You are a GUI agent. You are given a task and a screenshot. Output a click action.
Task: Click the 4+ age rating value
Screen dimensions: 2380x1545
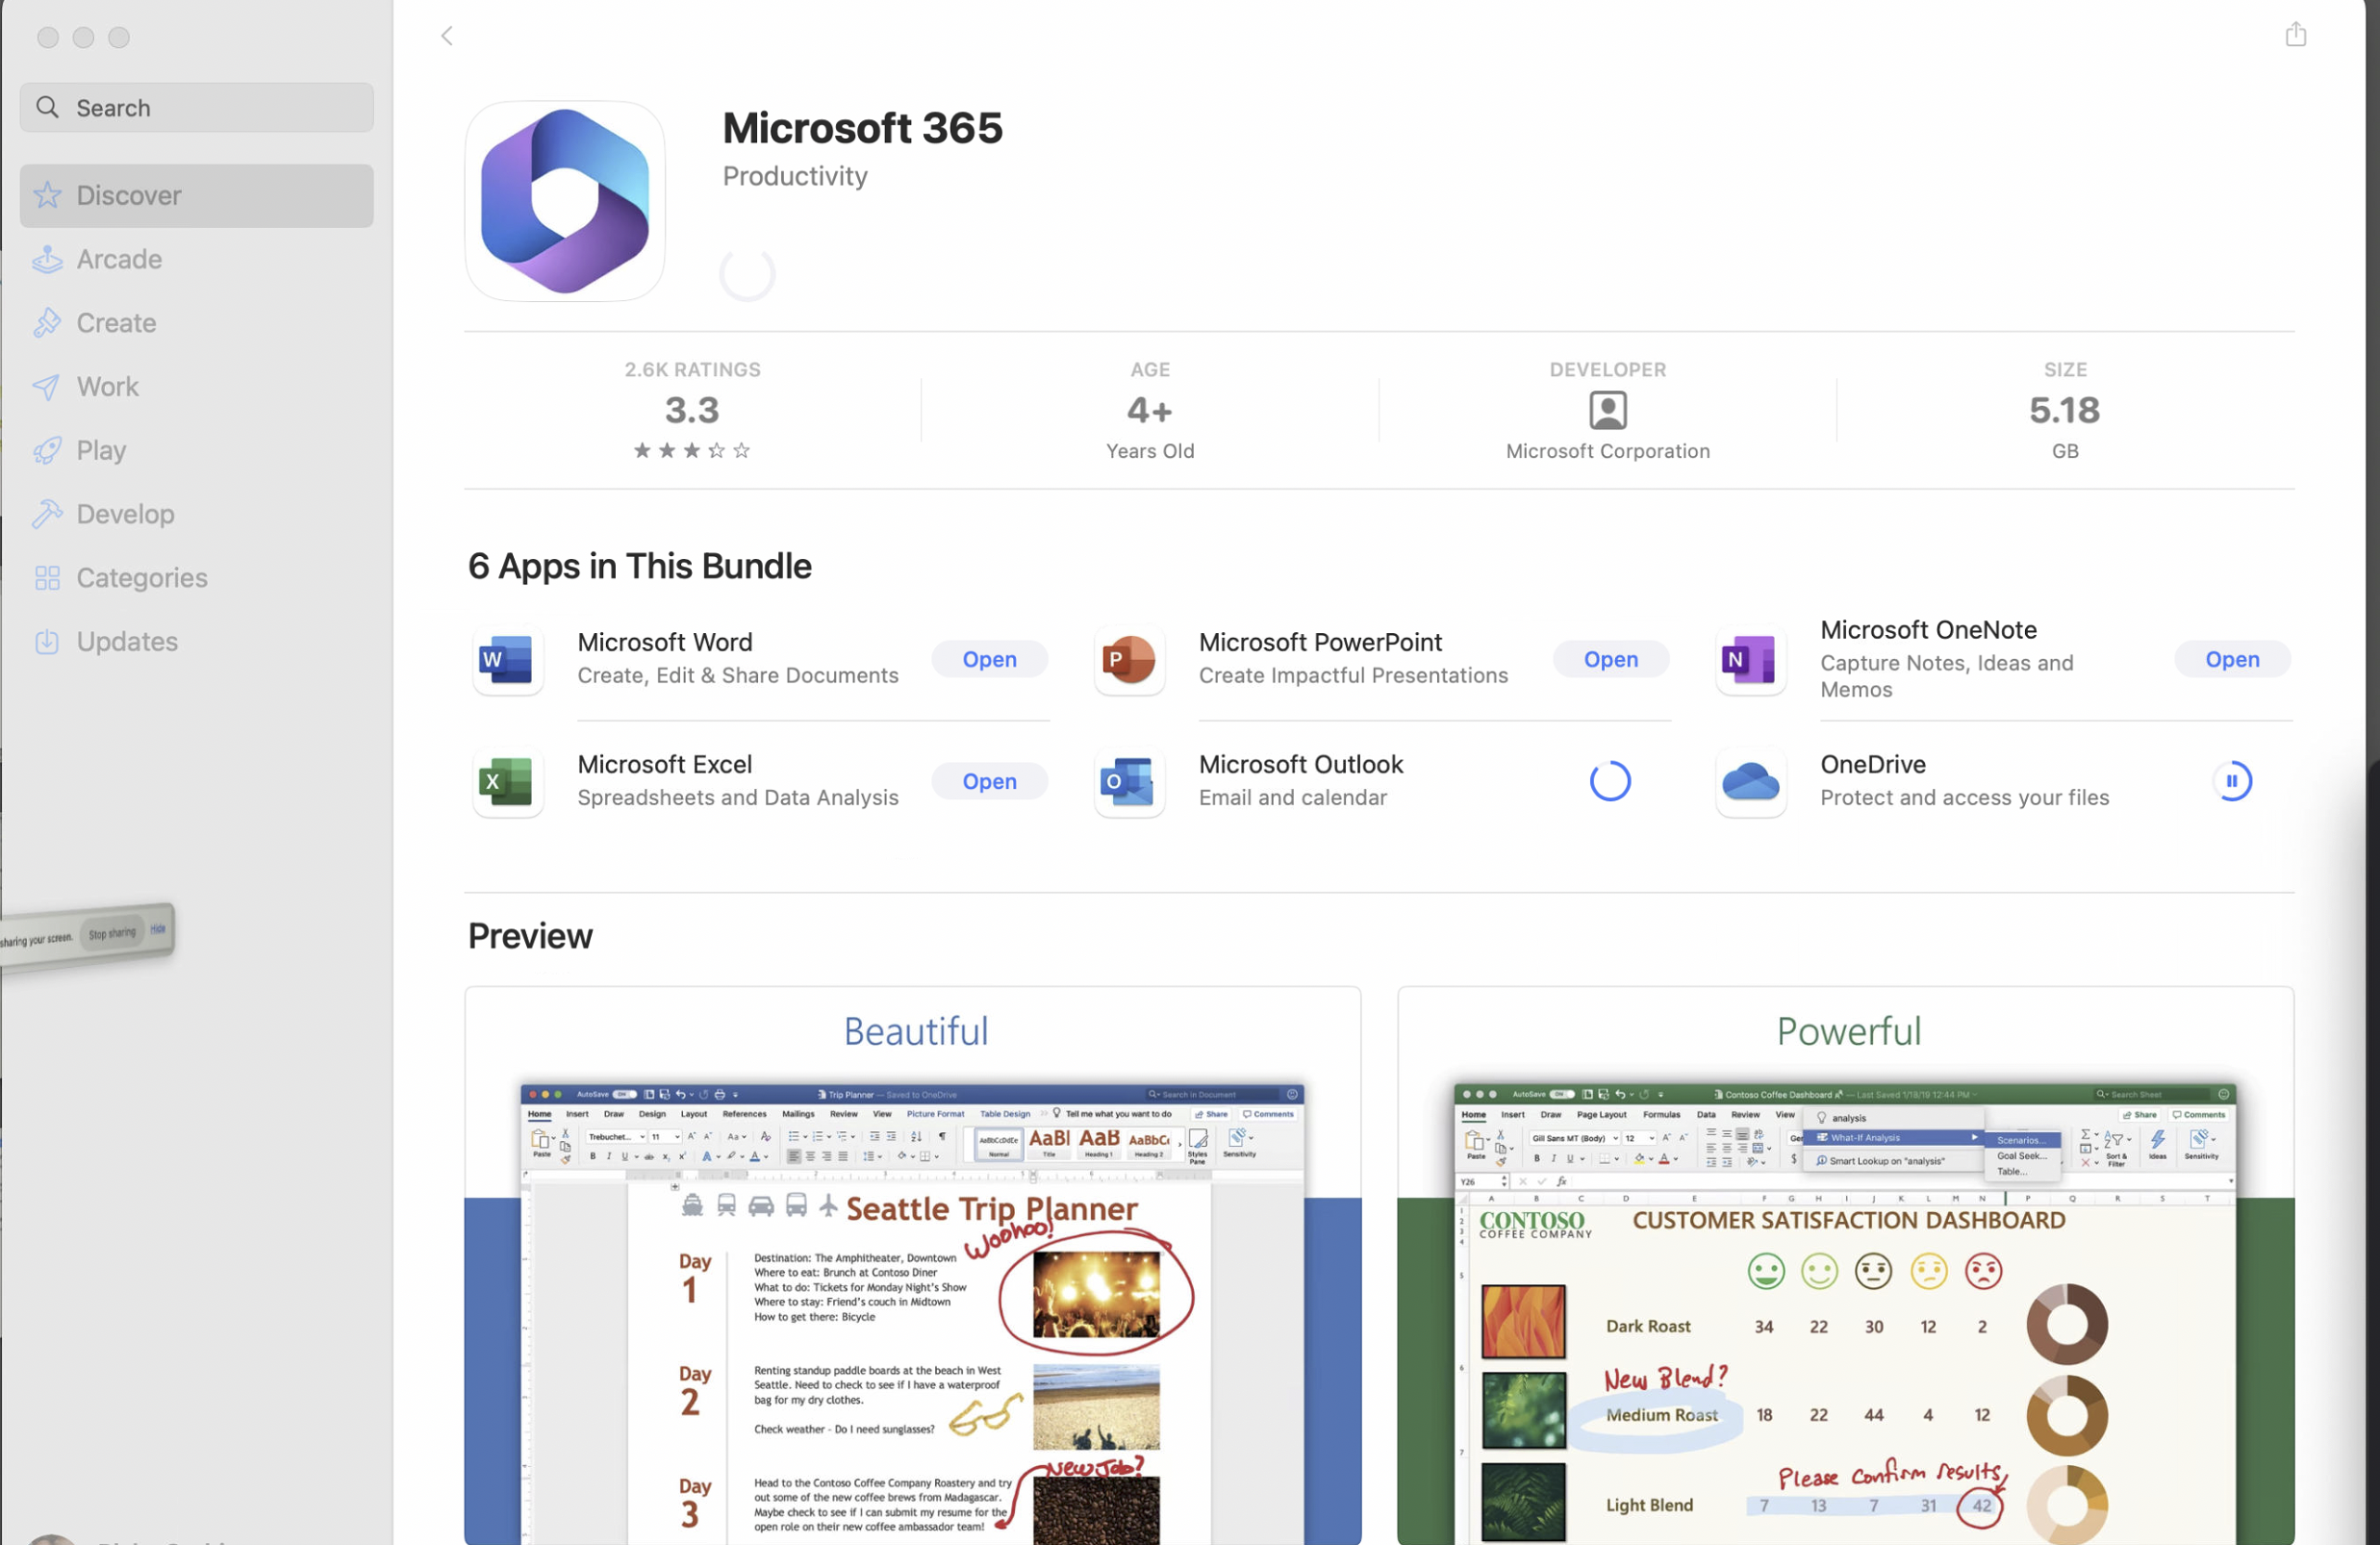coord(1149,410)
